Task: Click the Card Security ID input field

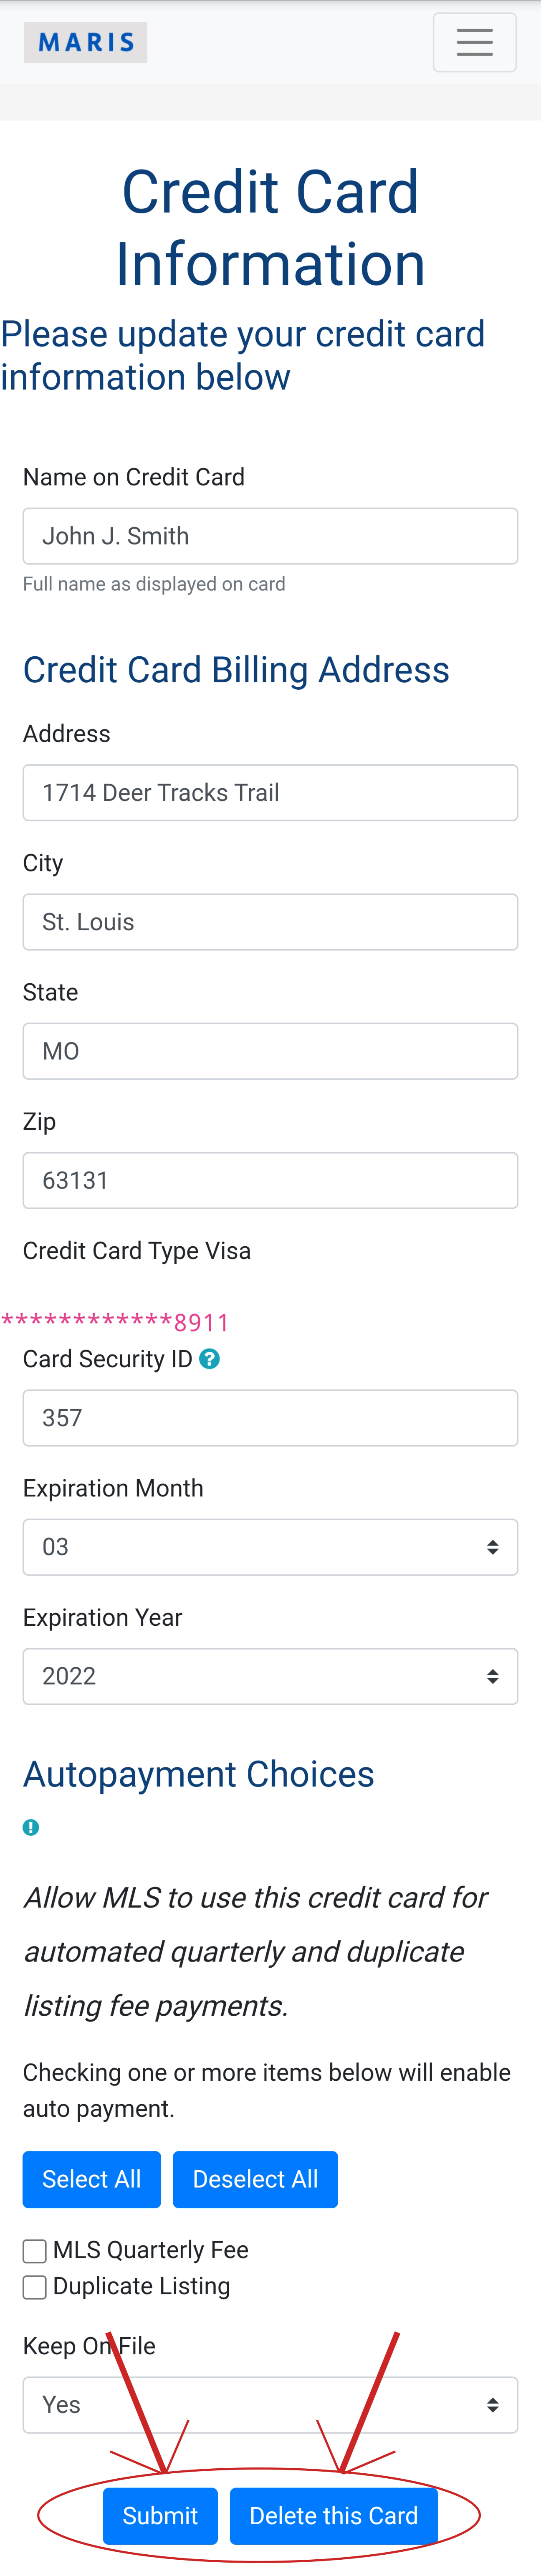Action: pyautogui.click(x=270, y=1418)
